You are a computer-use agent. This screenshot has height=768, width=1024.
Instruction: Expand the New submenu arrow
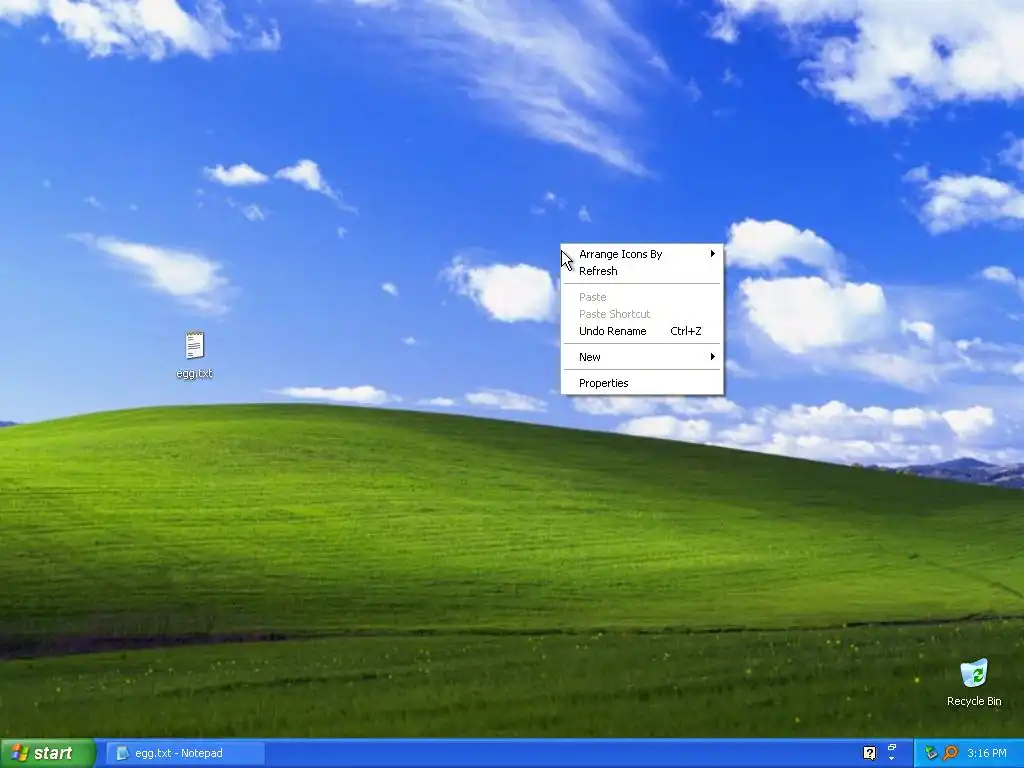[712, 357]
